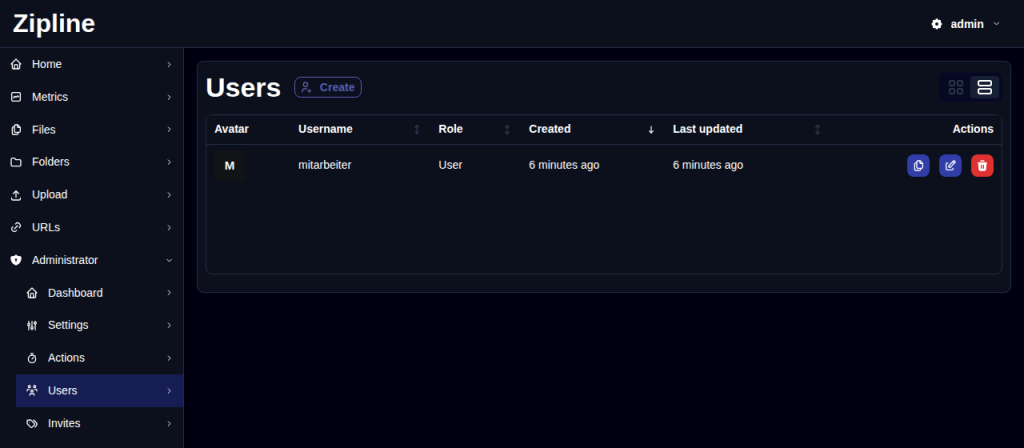
Task: Copy mitarbeiter's user ID button
Action: [x=918, y=165]
